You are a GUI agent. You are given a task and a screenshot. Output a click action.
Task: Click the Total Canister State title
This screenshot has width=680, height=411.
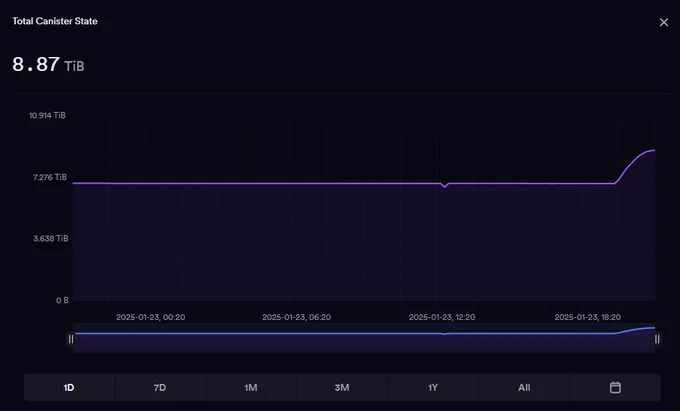[x=55, y=21]
